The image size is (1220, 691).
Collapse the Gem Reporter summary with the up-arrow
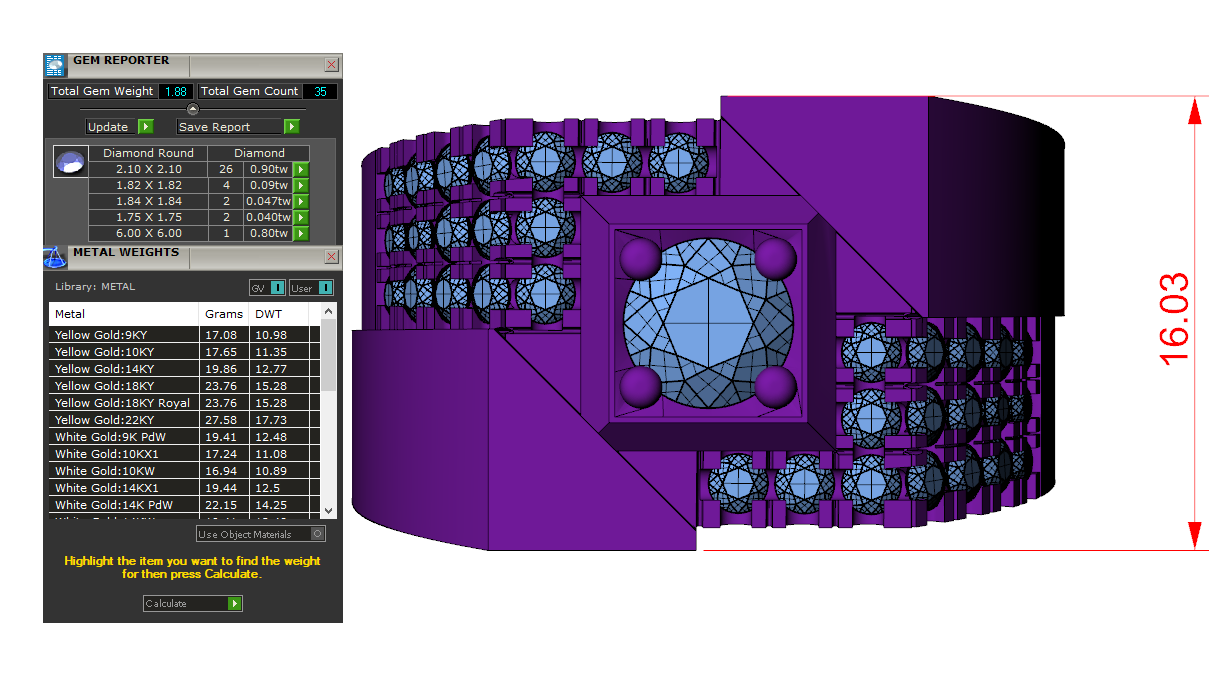coord(193,109)
